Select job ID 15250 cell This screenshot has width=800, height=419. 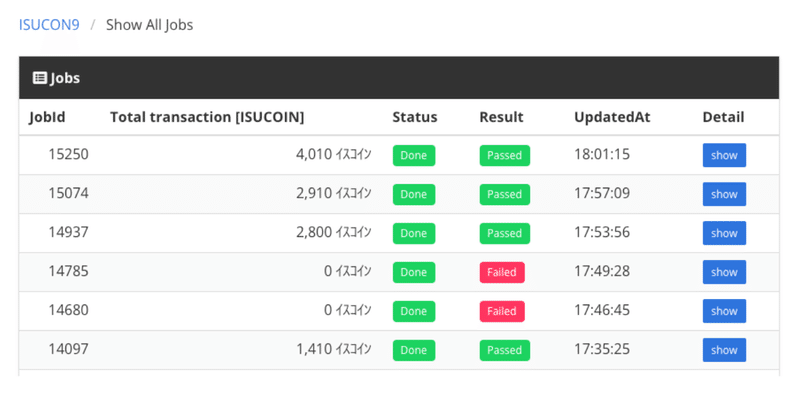[x=68, y=154]
